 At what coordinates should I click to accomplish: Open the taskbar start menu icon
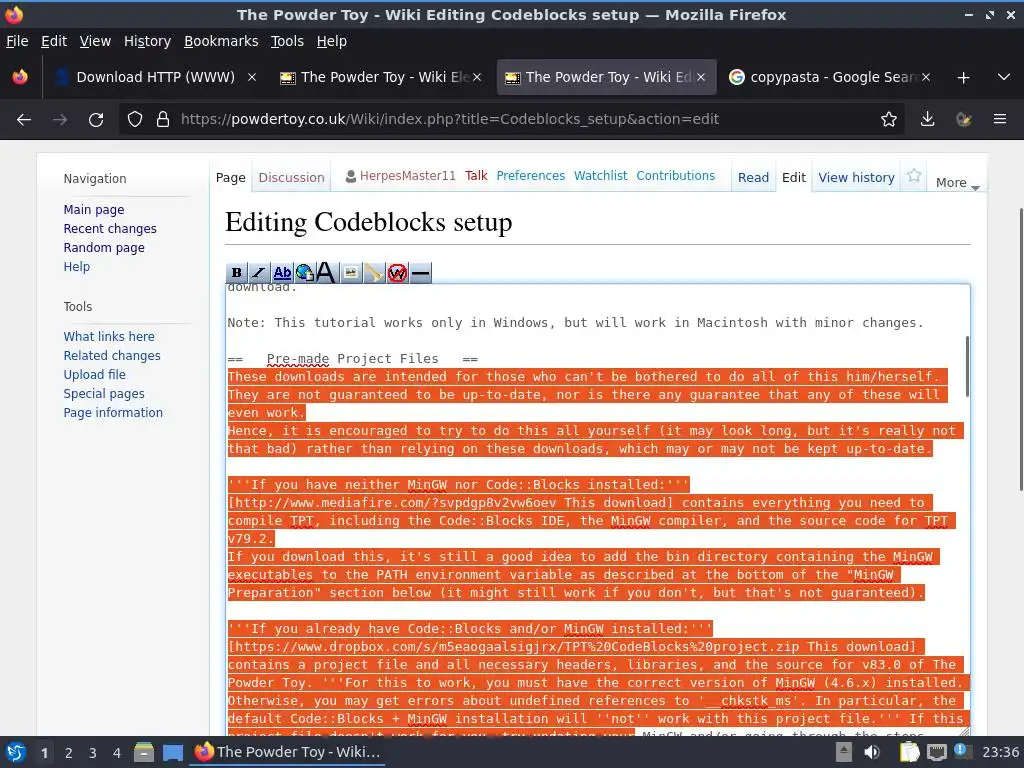[x=15, y=752]
